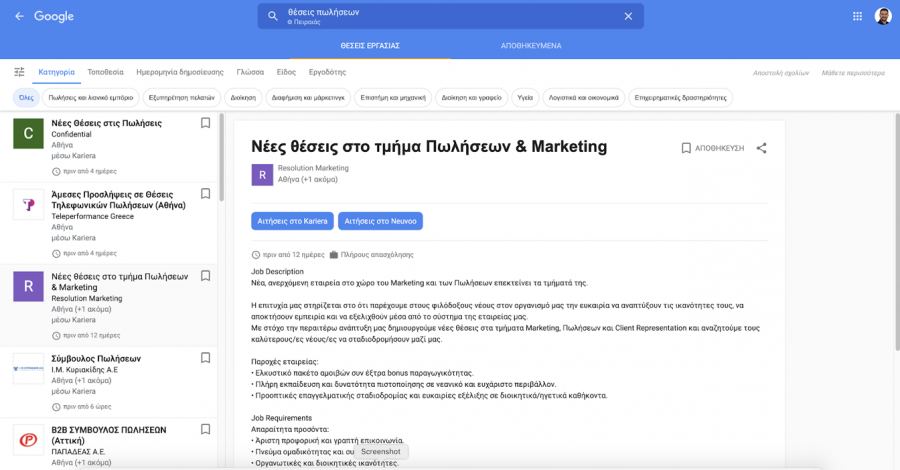900x470 pixels.
Task: Open the Teleperformance Greece job listing logo
Action: (x=28, y=205)
